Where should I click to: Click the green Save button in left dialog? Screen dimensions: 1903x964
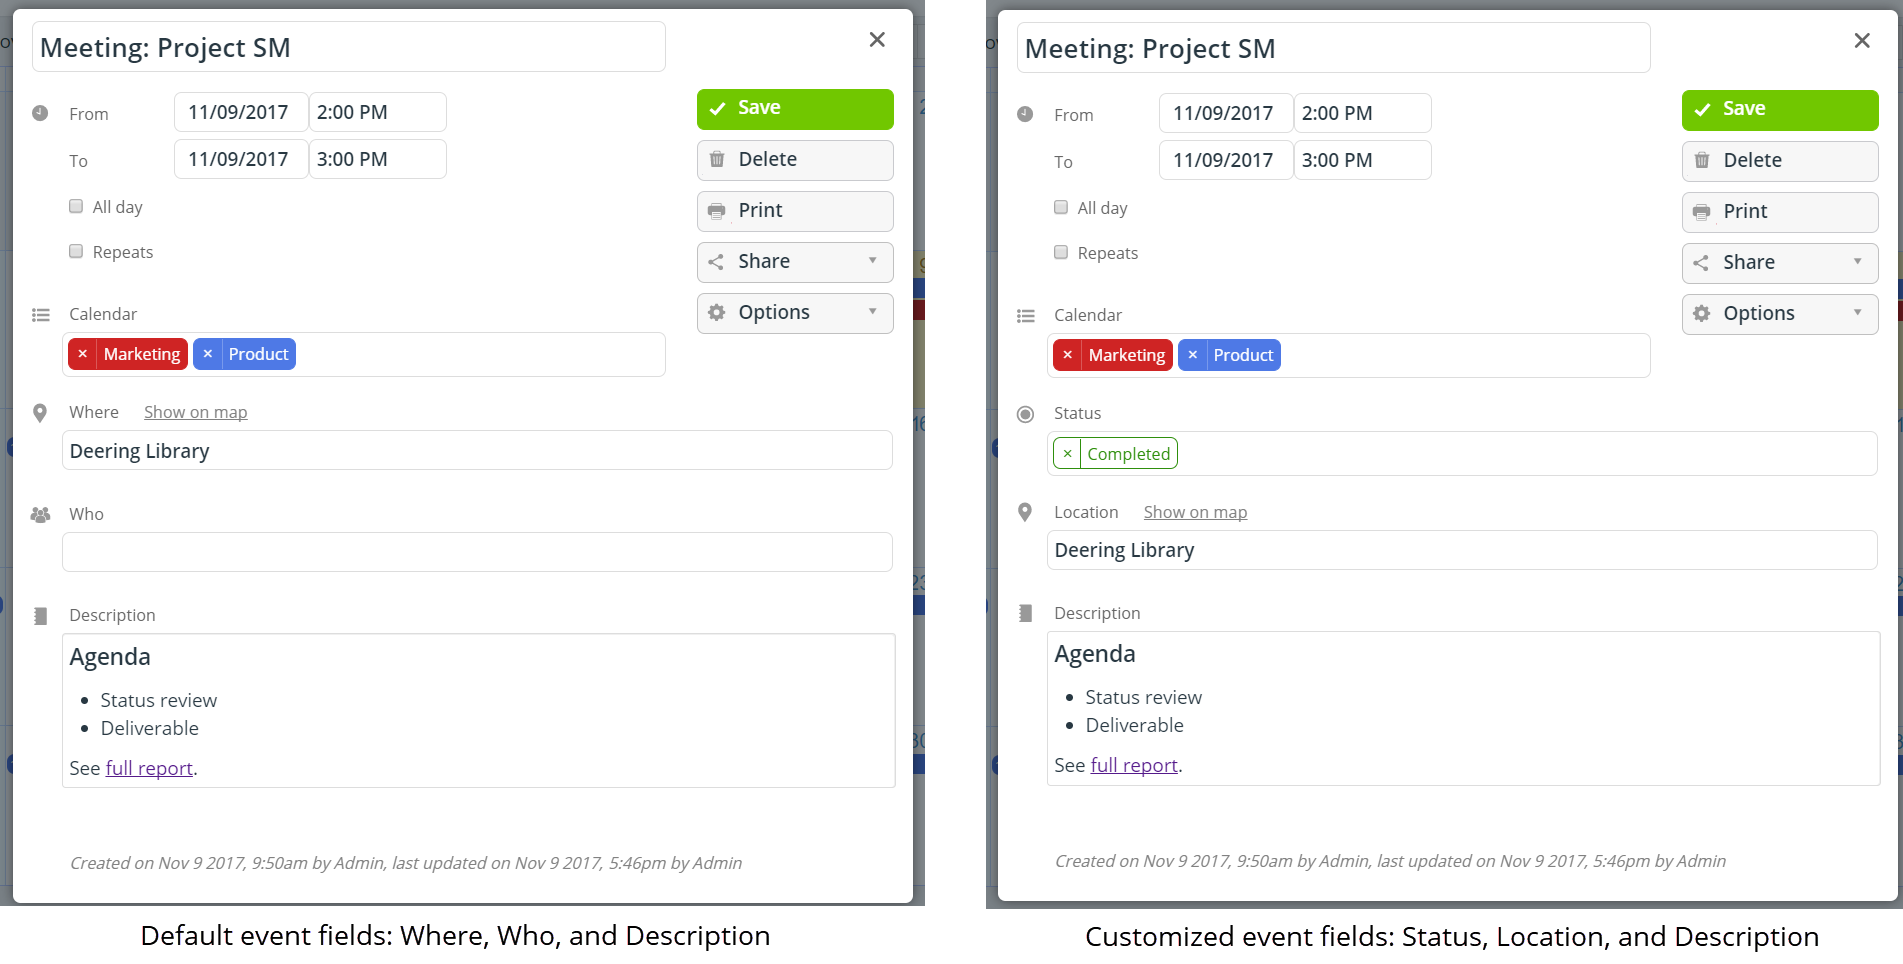[x=795, y=109]
